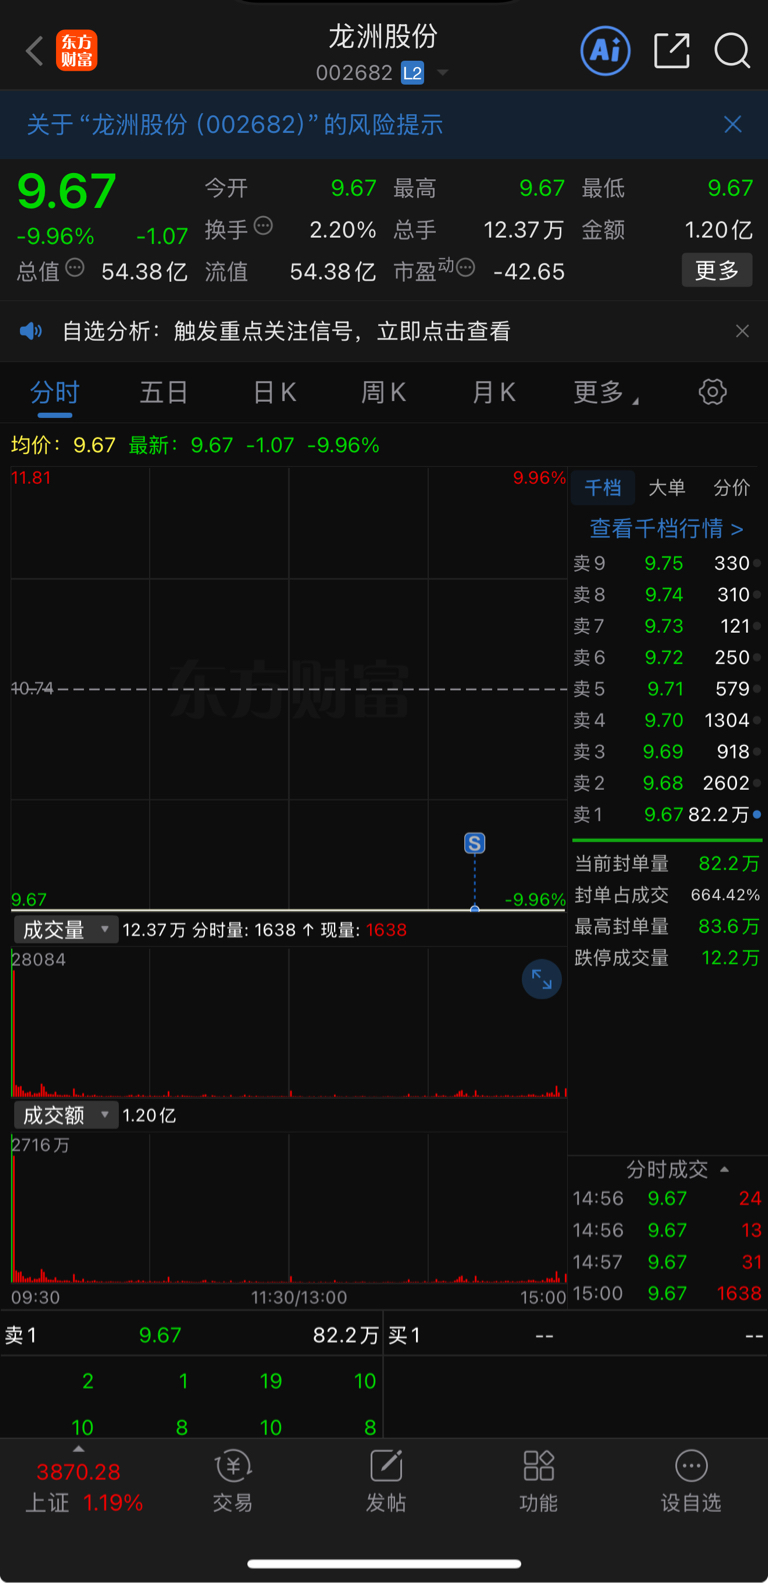The height and width of the screenshot is (1583, 768).
Task: Open chart settings gear icon
Action: click(712, 392)
